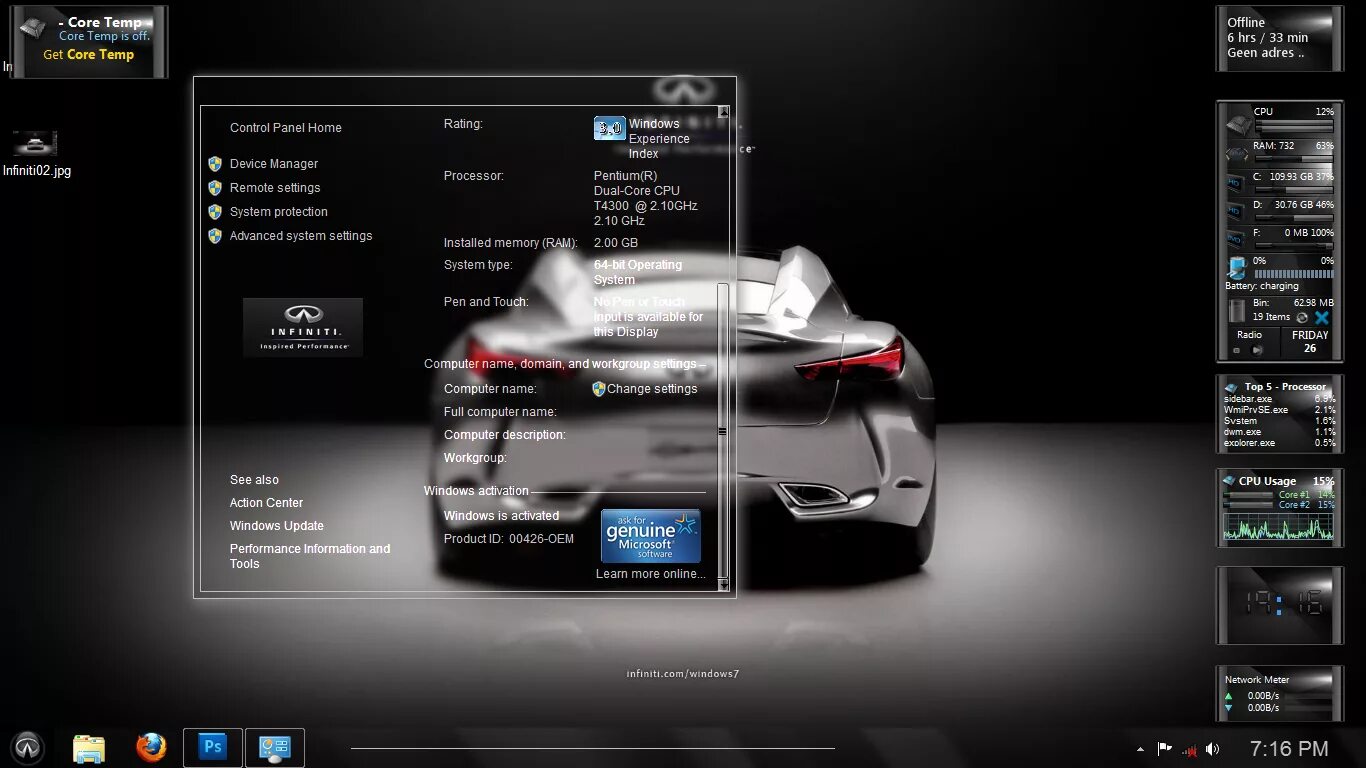Click WmiPrvSE.exe in the Top 5 Processor gadget
The image size is (1366, 768).
pos(1256,410)
